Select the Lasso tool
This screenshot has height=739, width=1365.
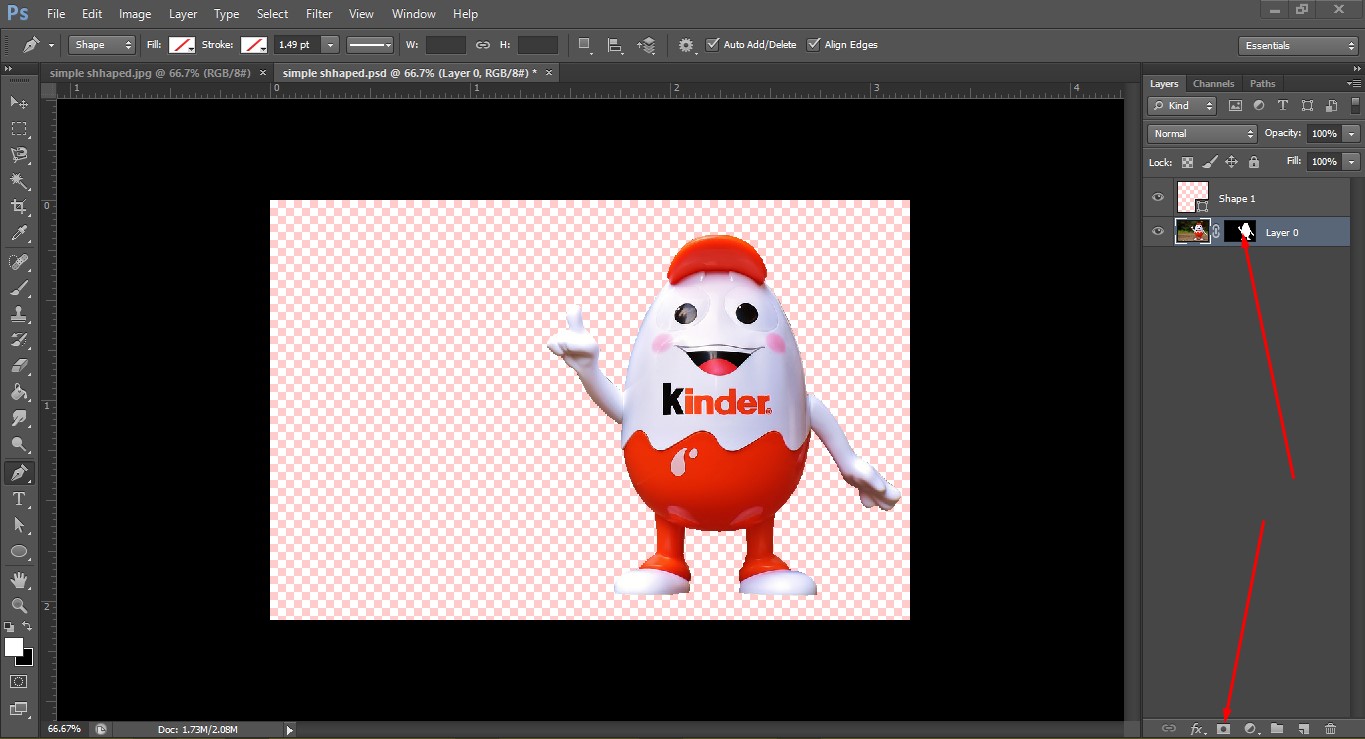[19, 154]
